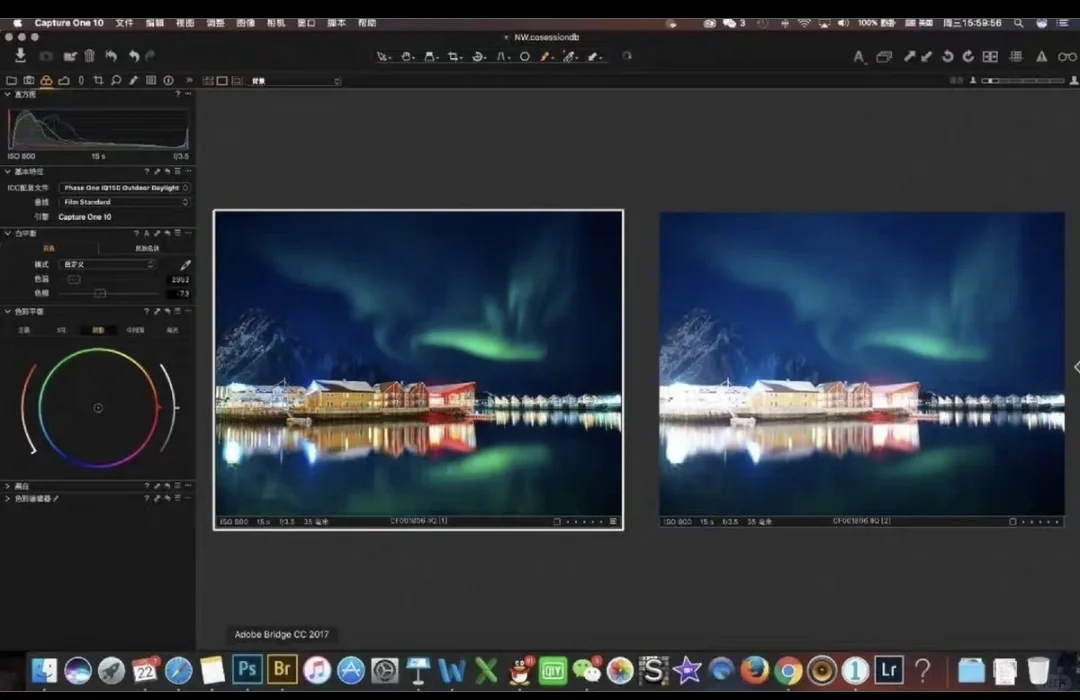Click the Import images icon
The height and width of the screenshot is (700, 1080).
(20, 56)
